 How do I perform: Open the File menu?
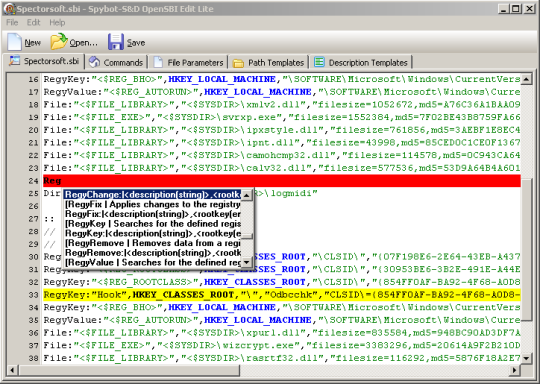12,23
